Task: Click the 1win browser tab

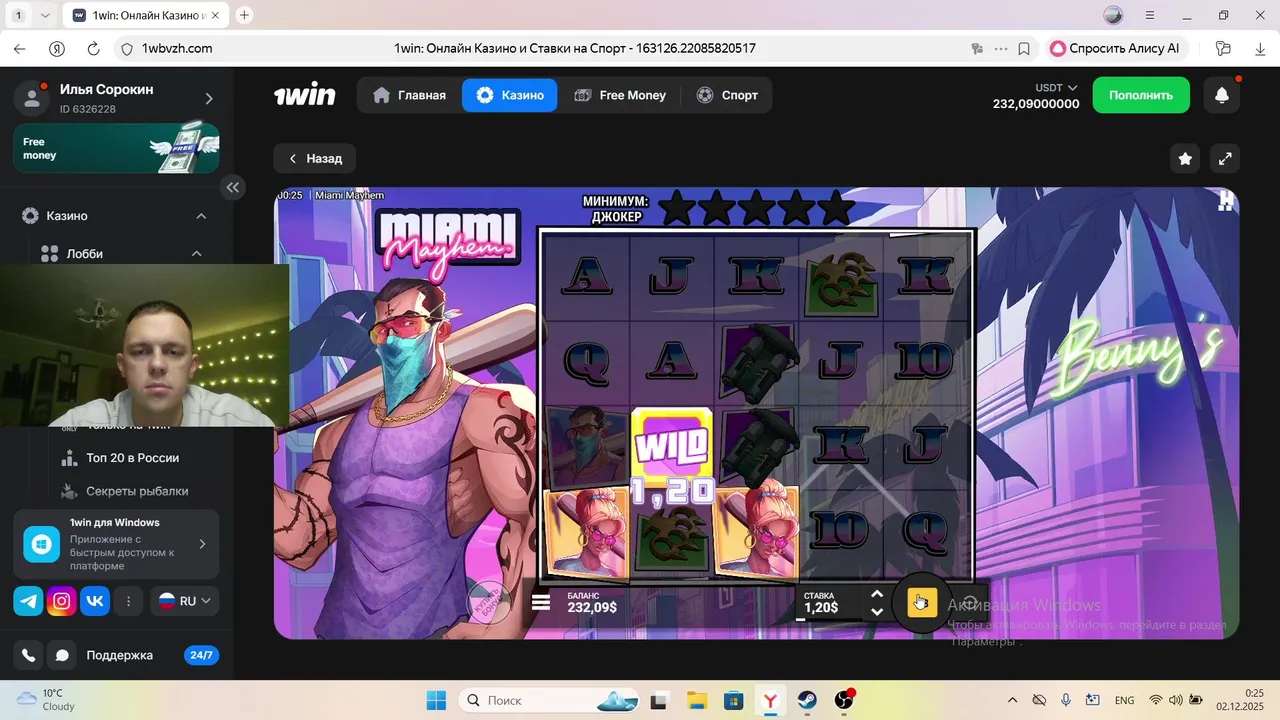Action: tap(147, 15)
